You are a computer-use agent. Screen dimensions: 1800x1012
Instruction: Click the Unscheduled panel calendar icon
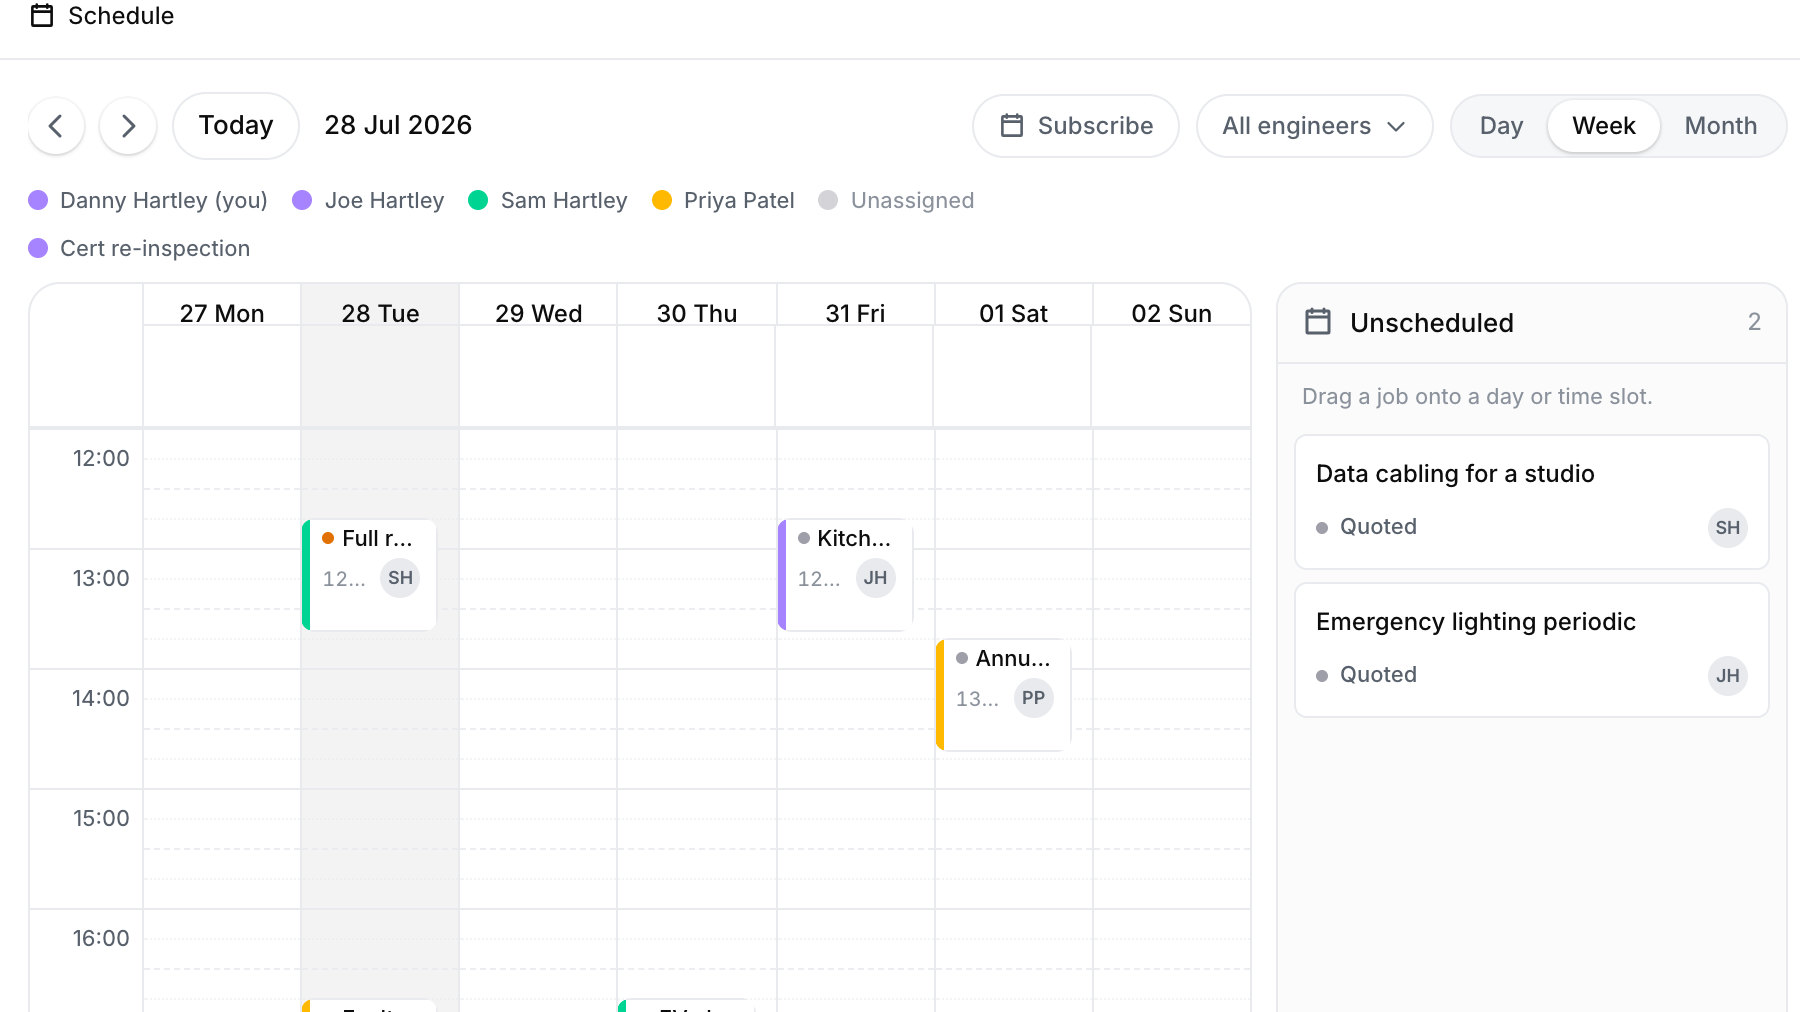click(1318, 322)
